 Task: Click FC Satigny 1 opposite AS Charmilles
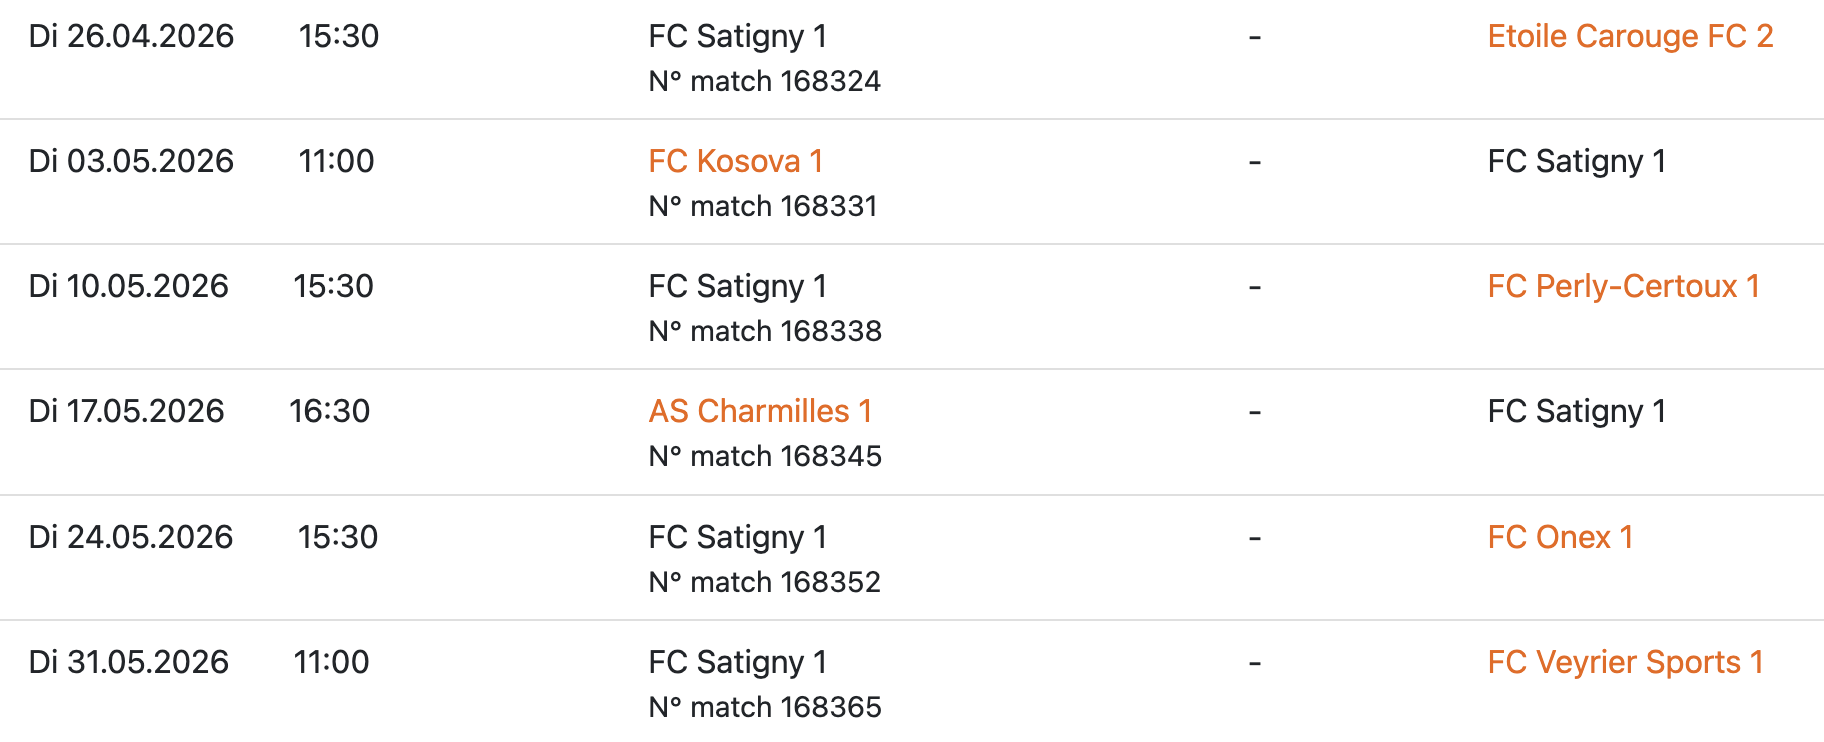pyautogui.click(x=1576, y=412)
